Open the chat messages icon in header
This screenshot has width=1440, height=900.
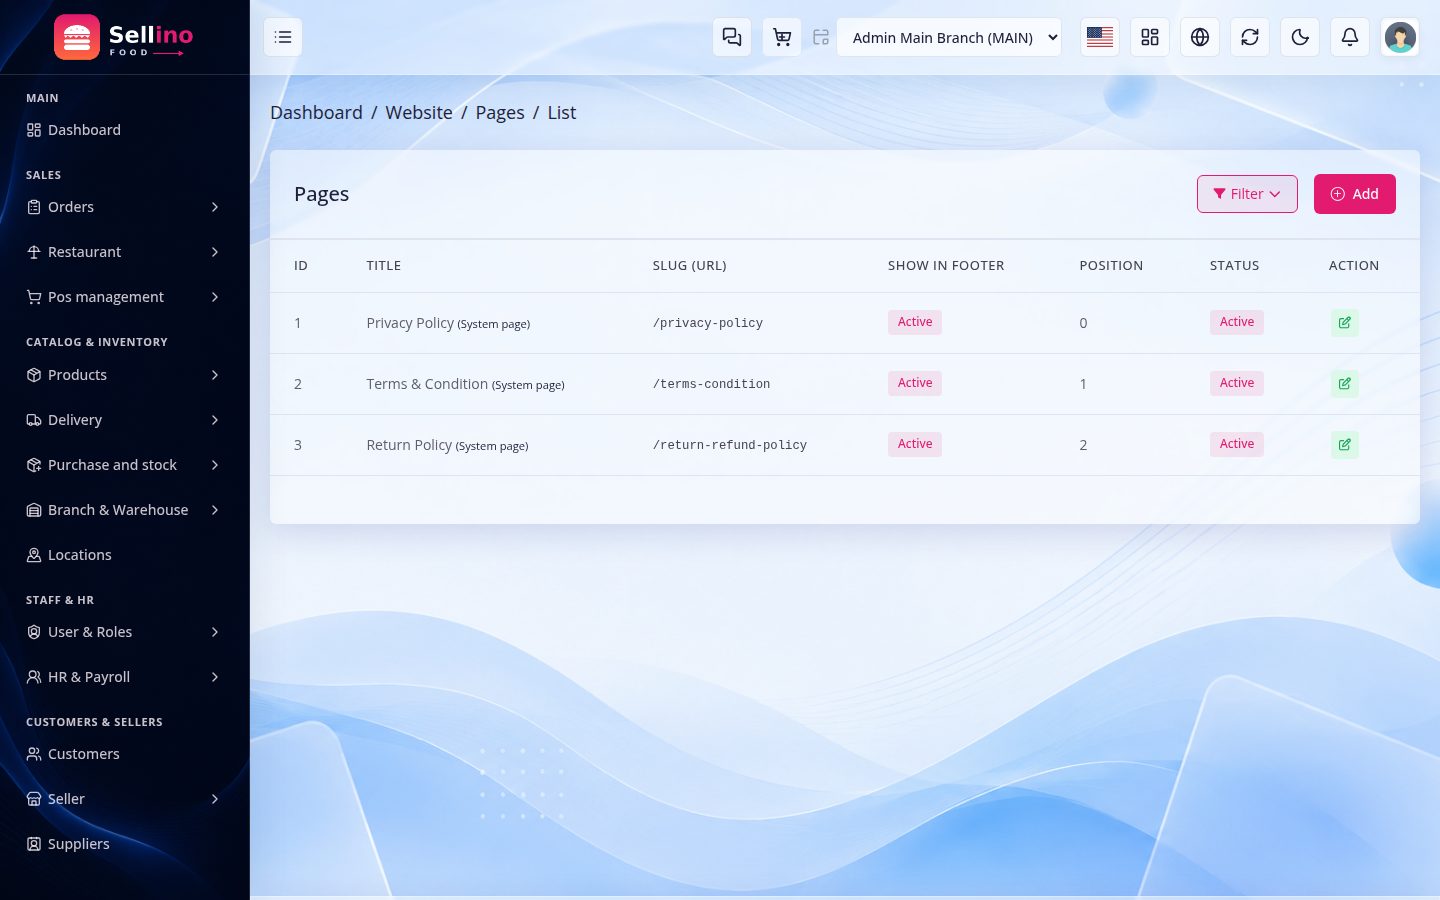[732, 37]
